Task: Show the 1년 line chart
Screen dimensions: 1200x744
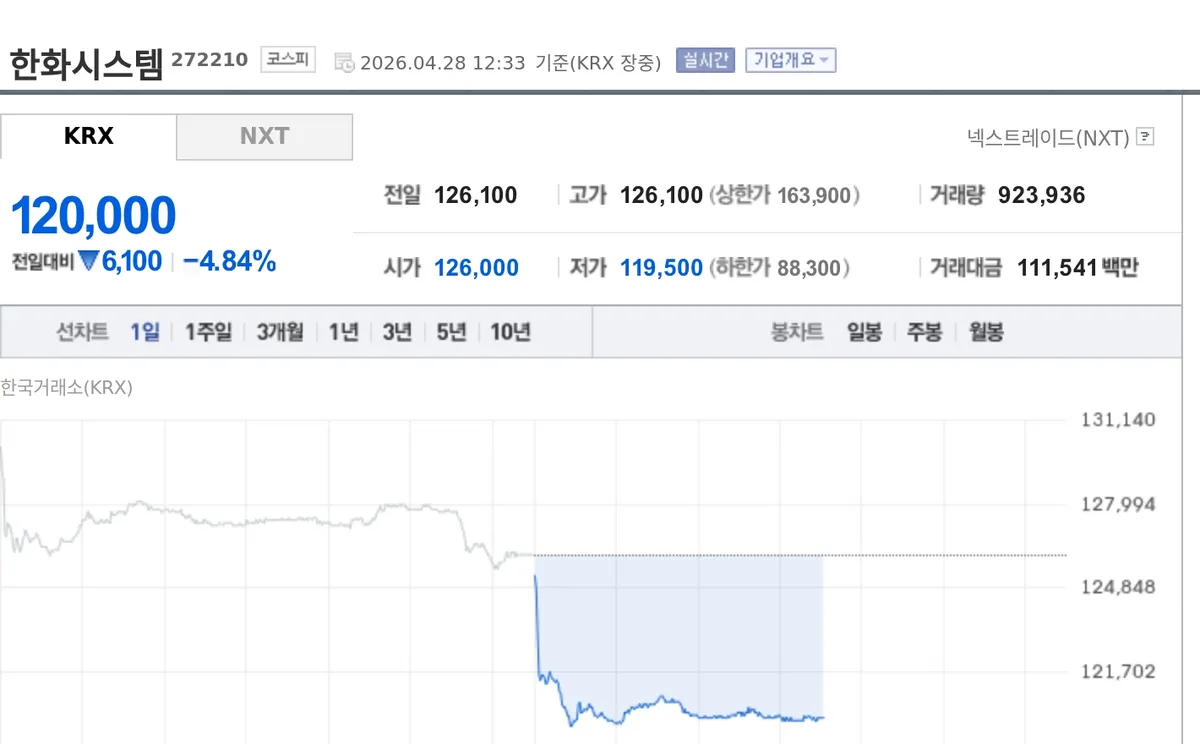Action: [x=344, y=332]
